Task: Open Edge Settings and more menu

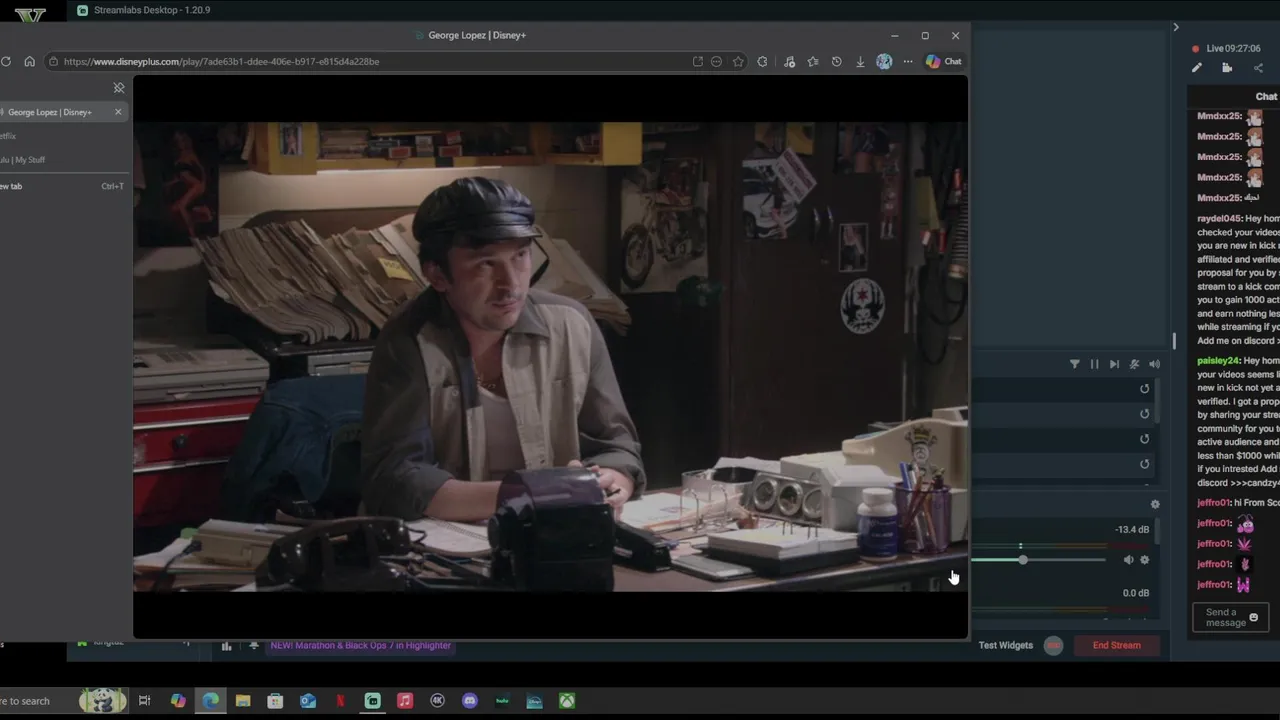Action: point(908,61)
